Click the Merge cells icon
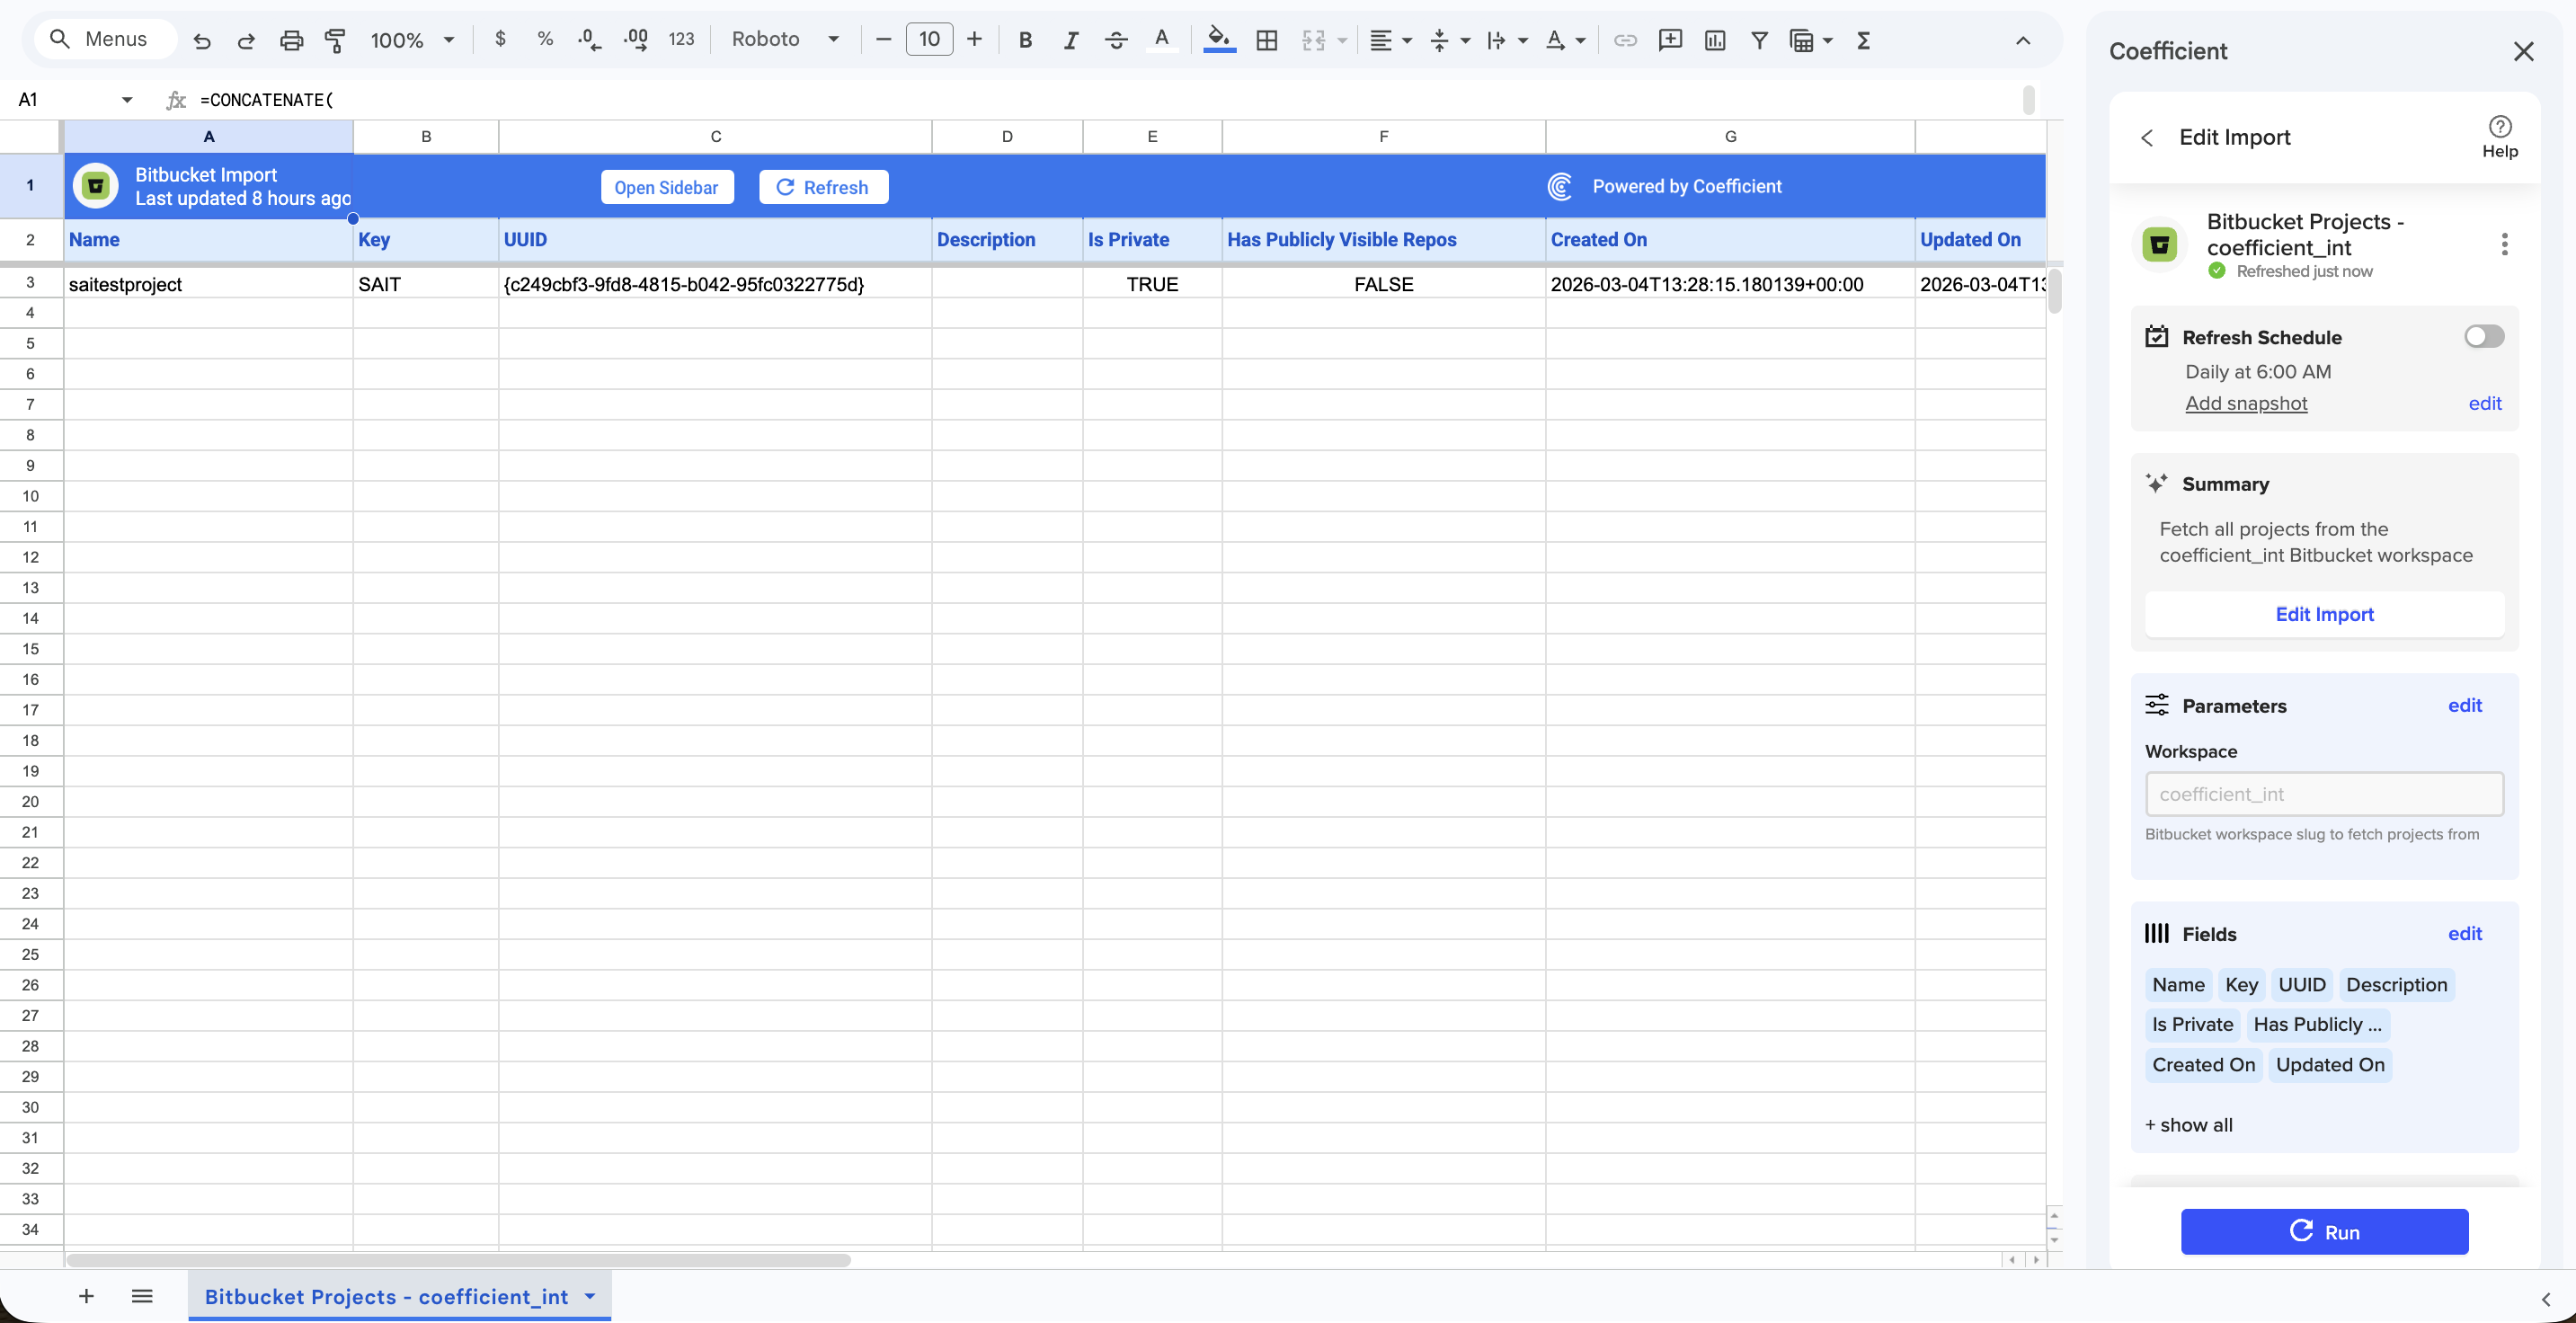This screenshot has height=1323, width=2576. click(x=1313, y=40)
